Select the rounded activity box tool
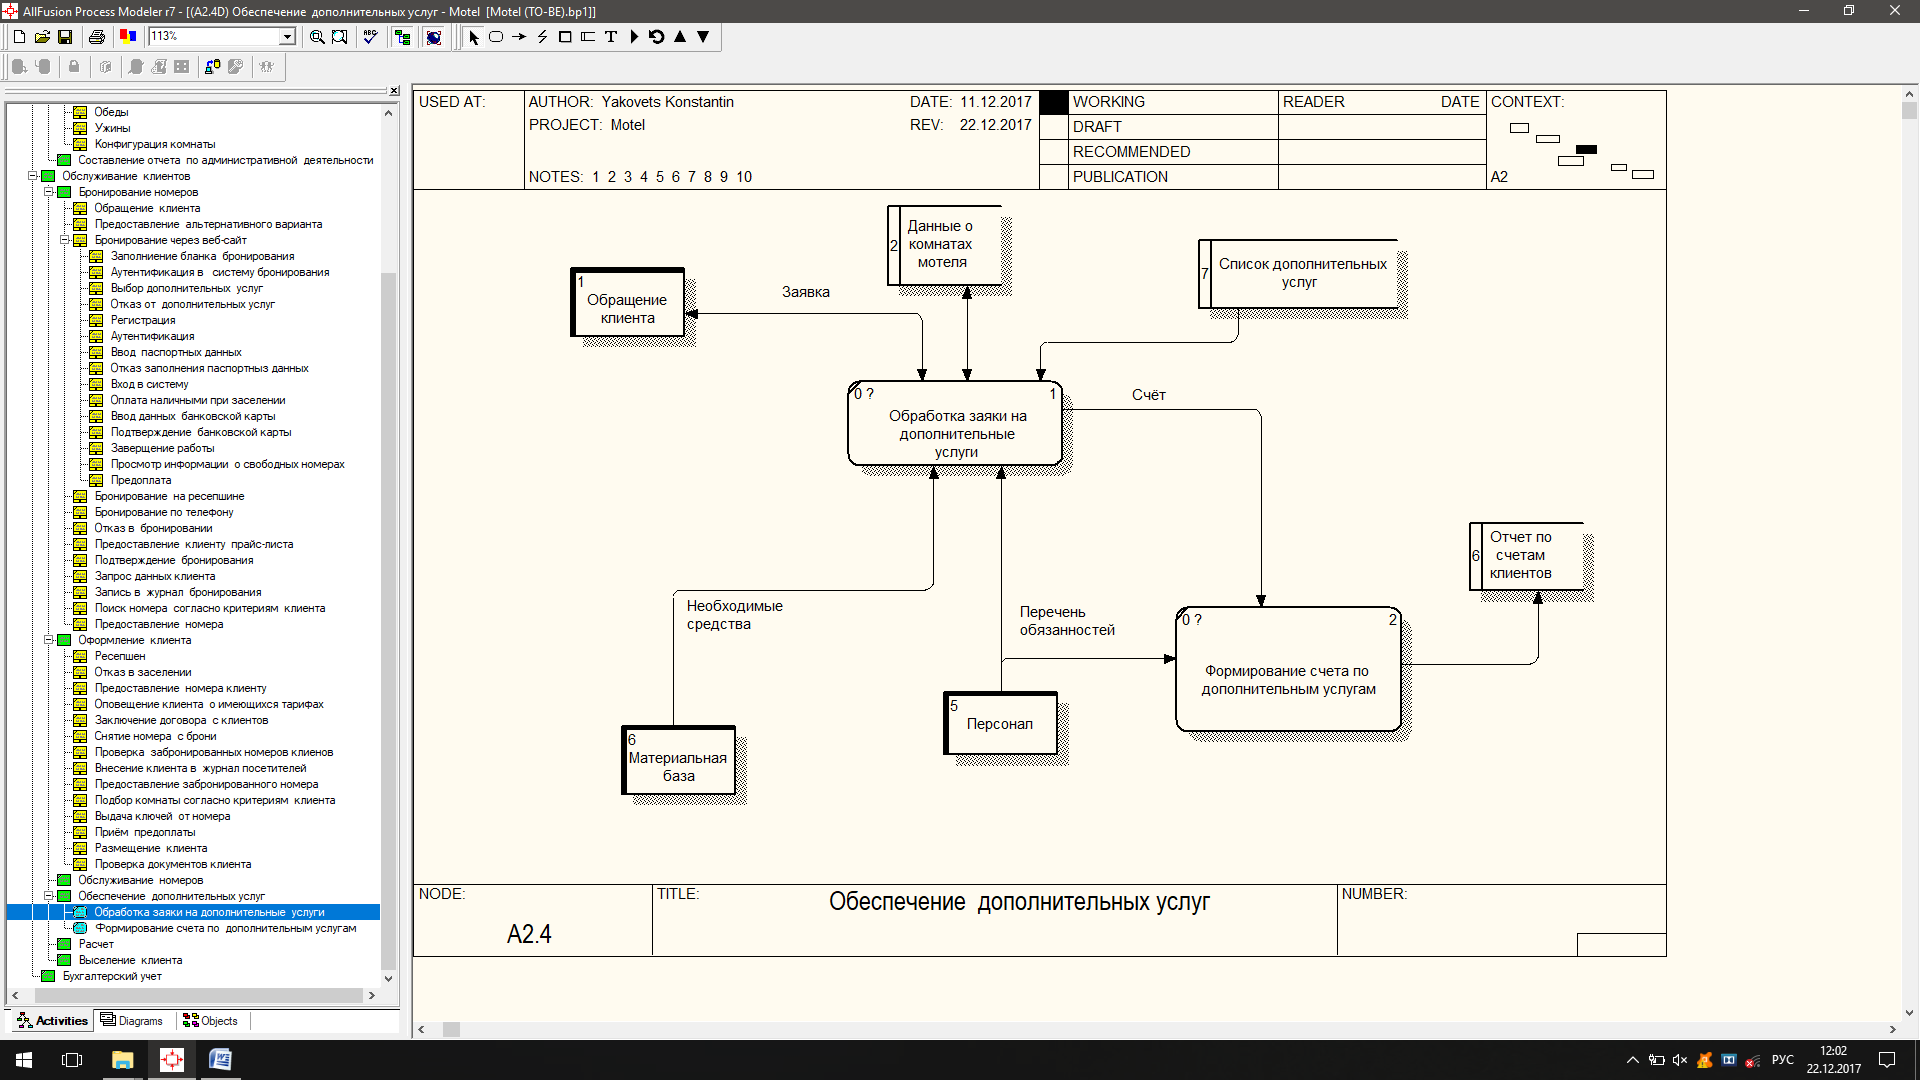1920x1080 pixels. click(x=496, y=37)
